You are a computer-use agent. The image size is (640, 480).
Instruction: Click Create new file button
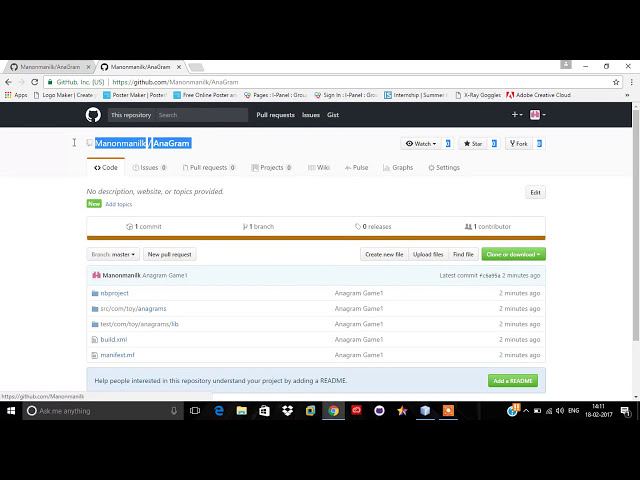point(384,254)
